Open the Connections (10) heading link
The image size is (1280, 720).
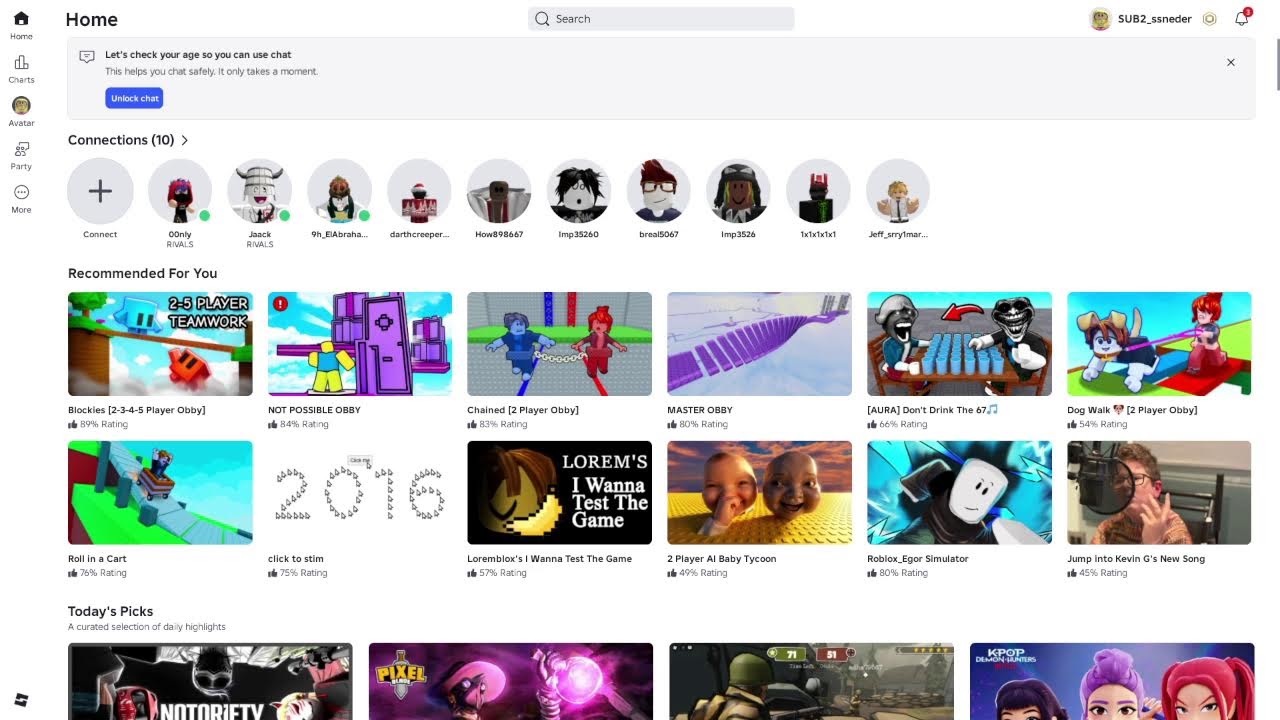[x=121, y=140]
